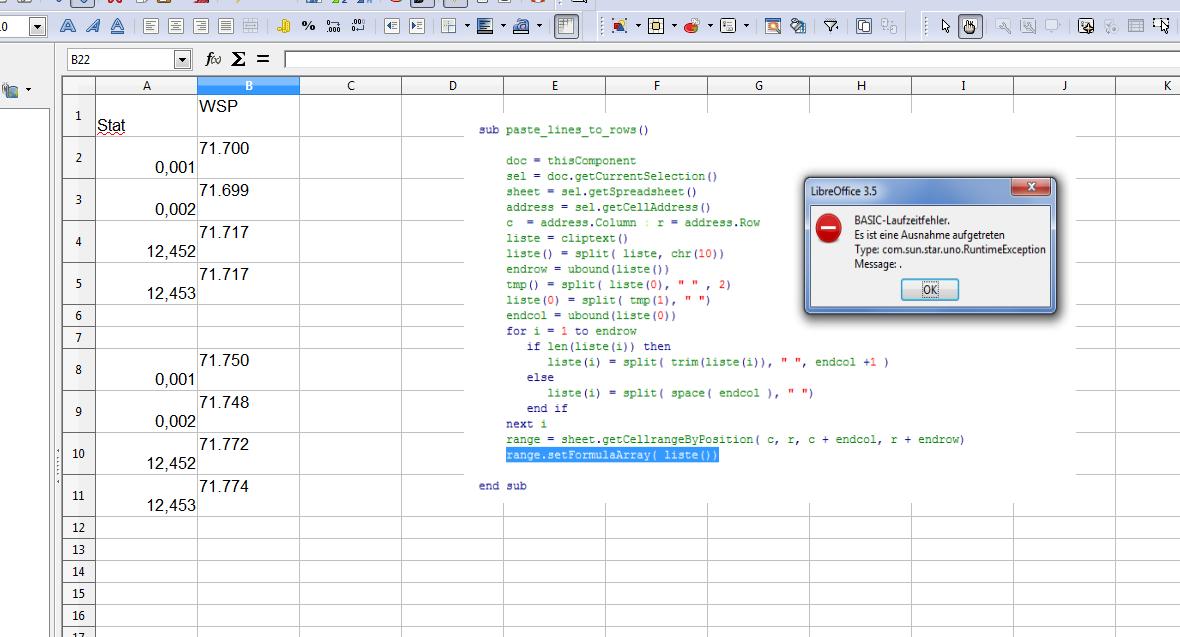
Task: Apply the current background color
Action: (x=485, y=26)
